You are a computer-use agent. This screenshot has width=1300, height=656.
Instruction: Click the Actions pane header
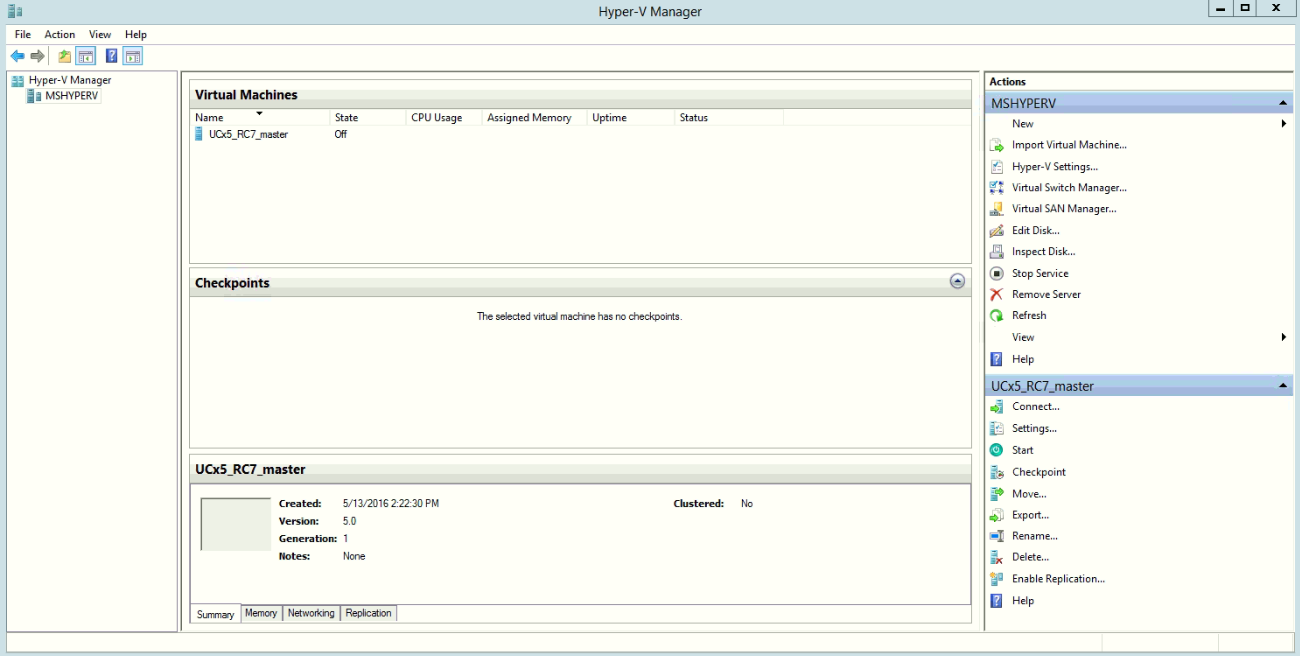tap(1138, 82)
